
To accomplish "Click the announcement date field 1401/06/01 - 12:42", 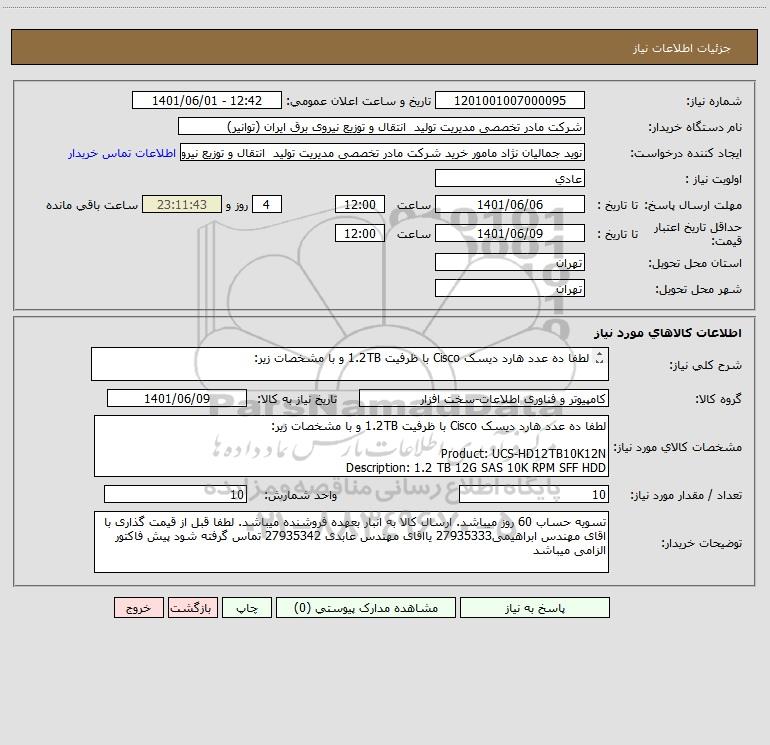I will pos(207,100).
